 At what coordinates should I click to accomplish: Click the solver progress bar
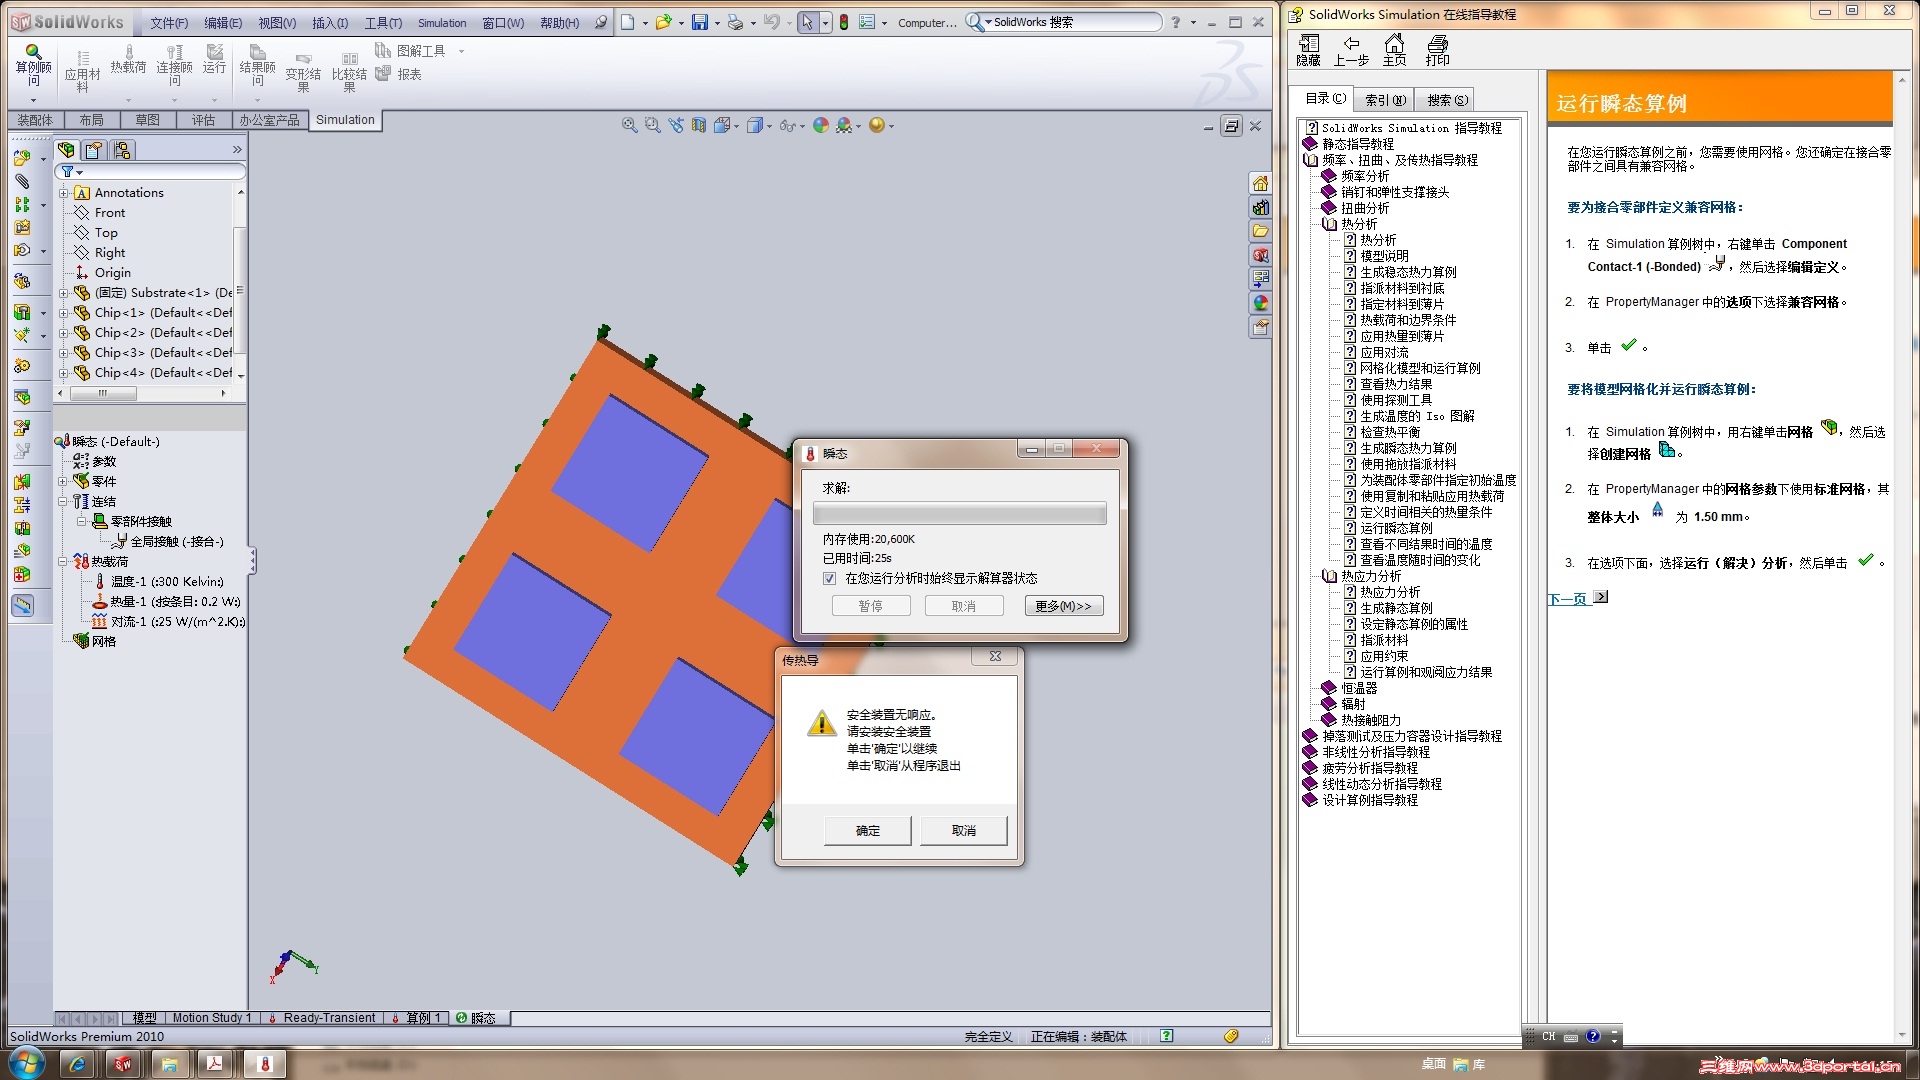(958, 514)
